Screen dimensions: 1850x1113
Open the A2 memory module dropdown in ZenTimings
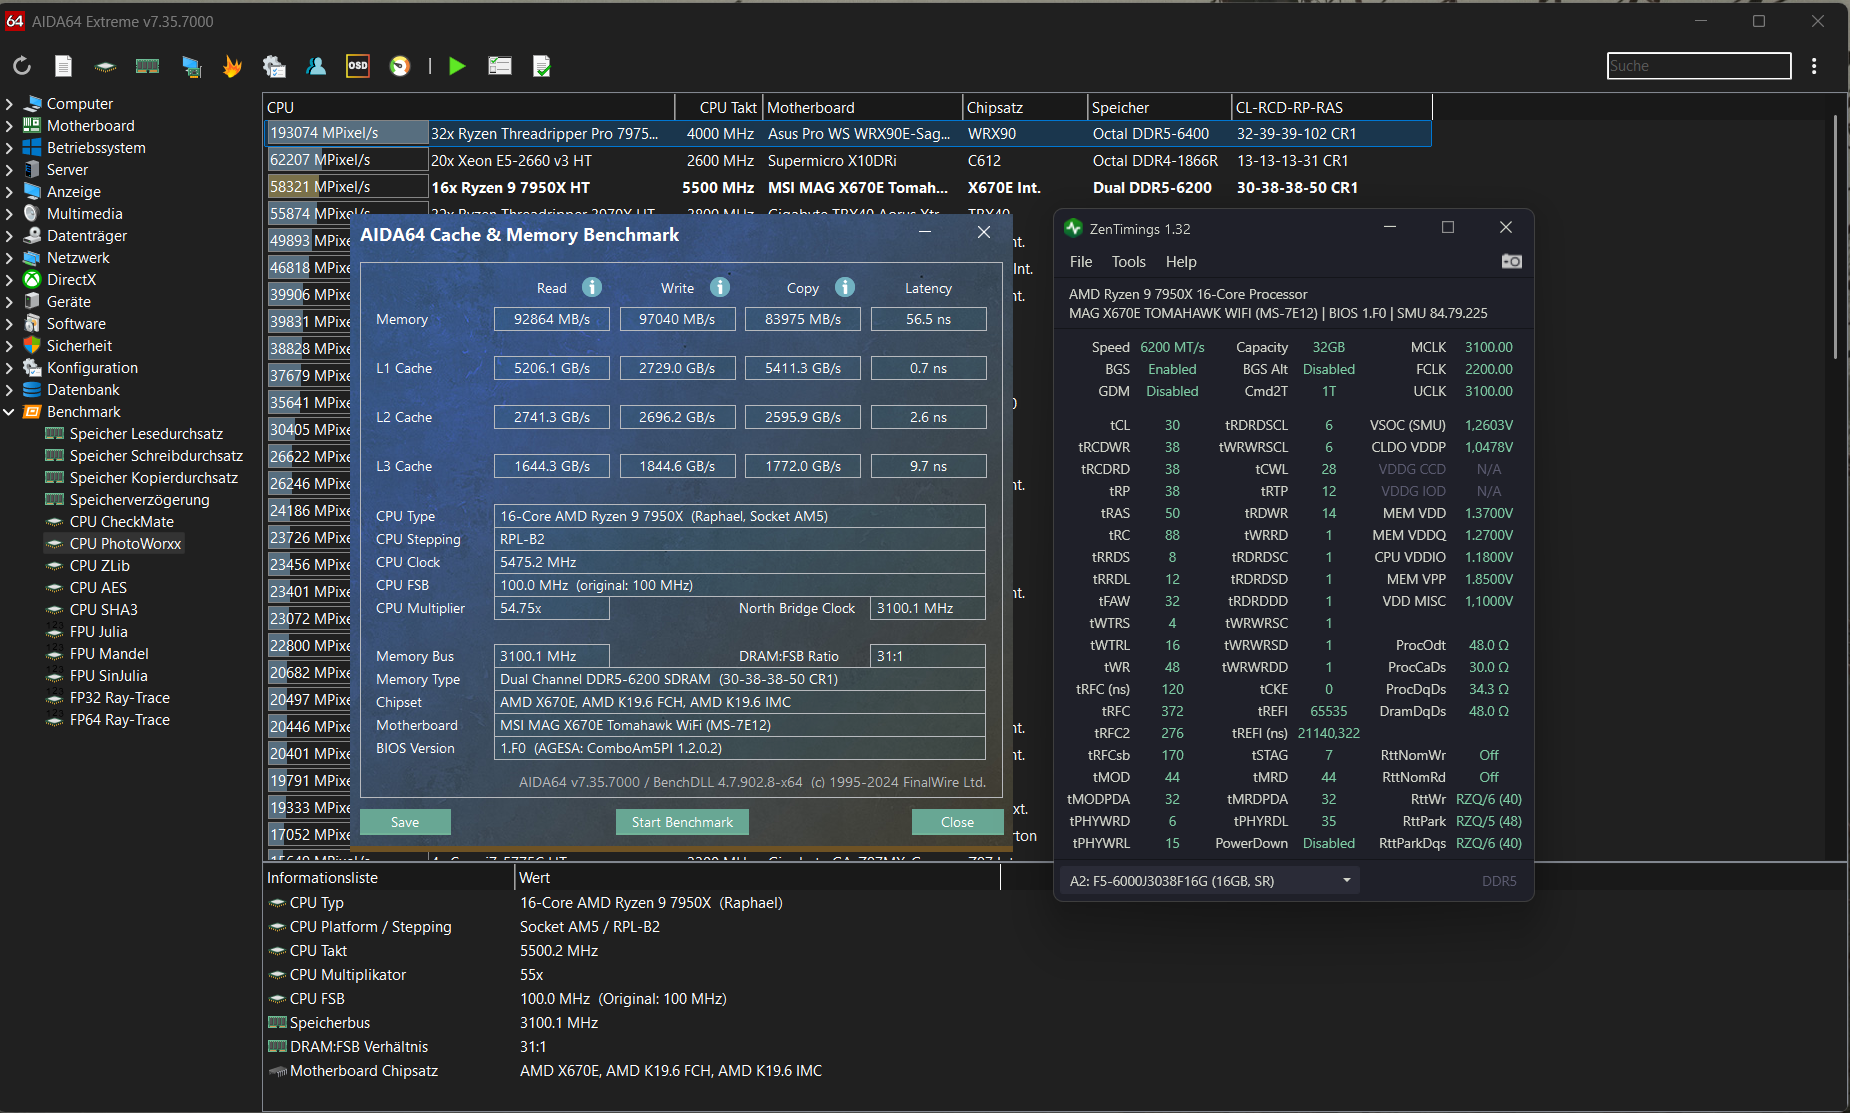tap(1209, 881)
